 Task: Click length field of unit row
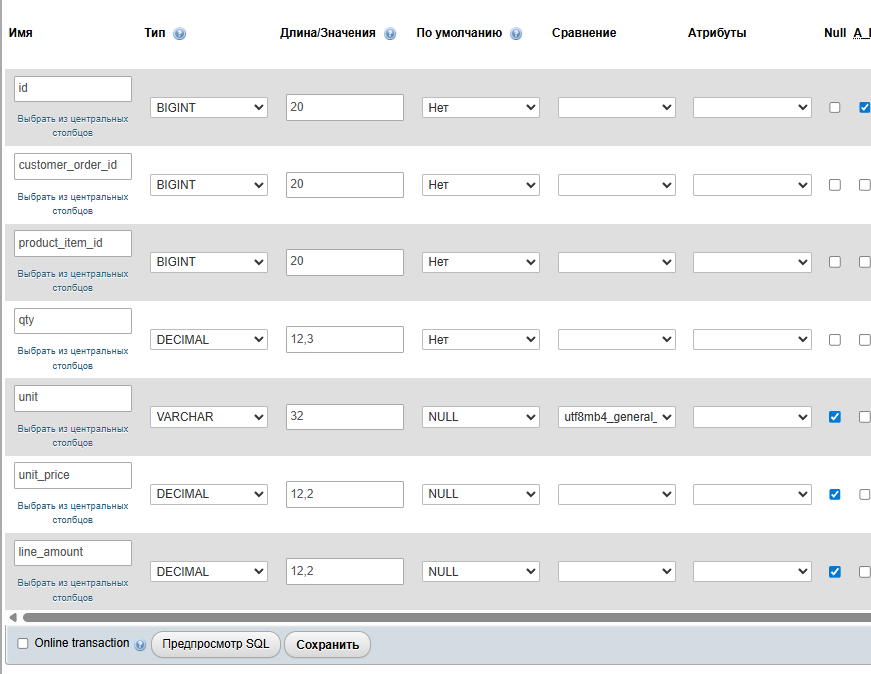(x=344, y=417)
